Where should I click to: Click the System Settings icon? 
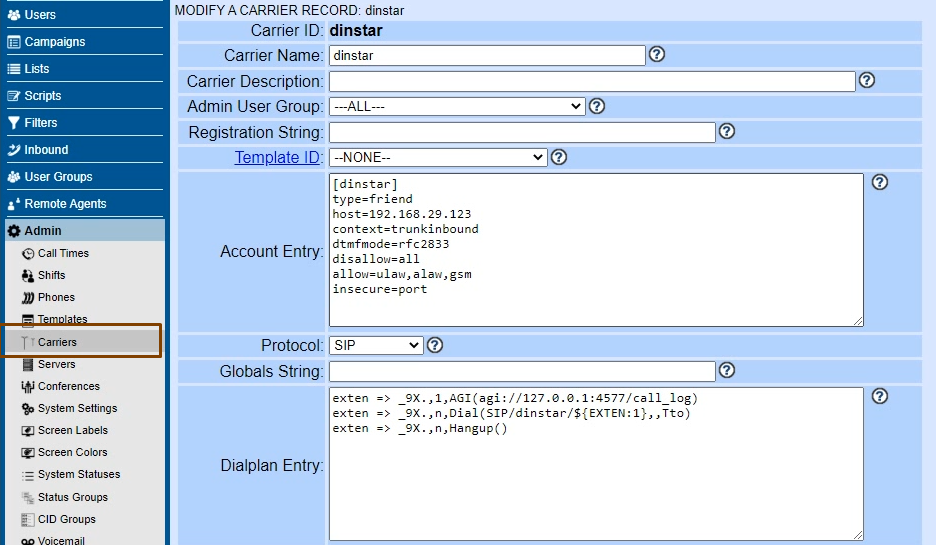28,409
